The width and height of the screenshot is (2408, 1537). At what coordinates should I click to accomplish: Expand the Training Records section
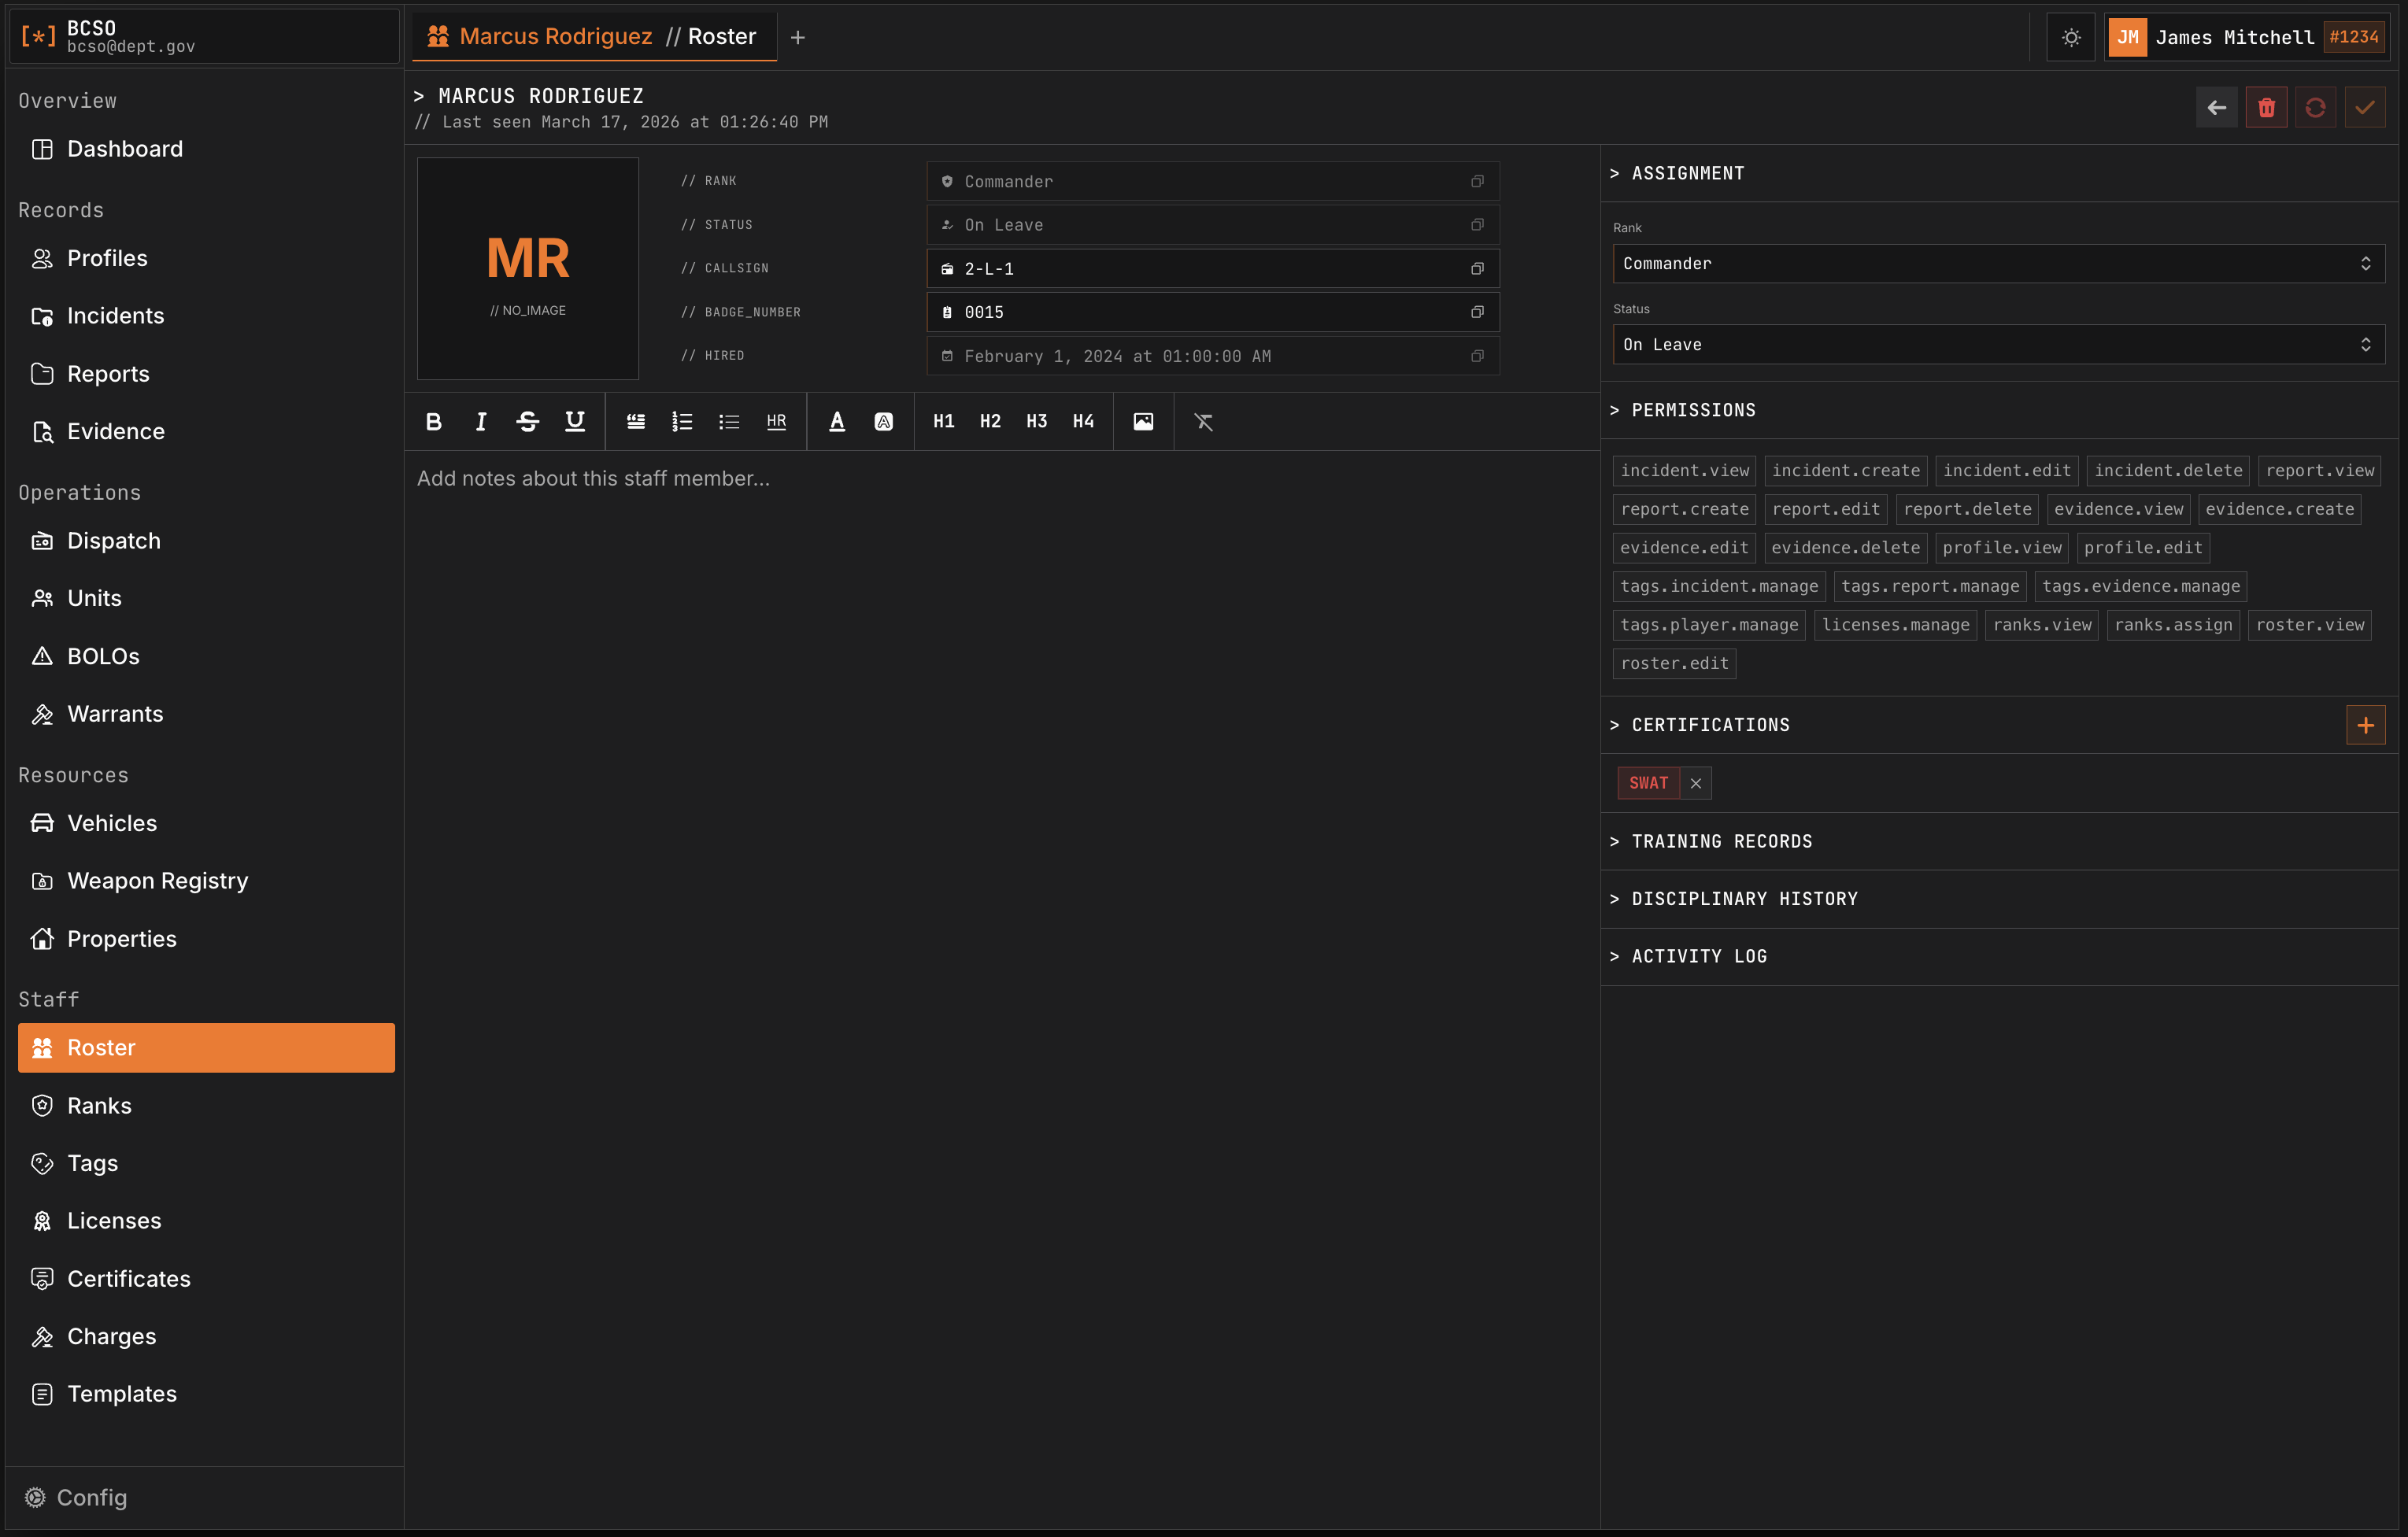coord(1721,842)
